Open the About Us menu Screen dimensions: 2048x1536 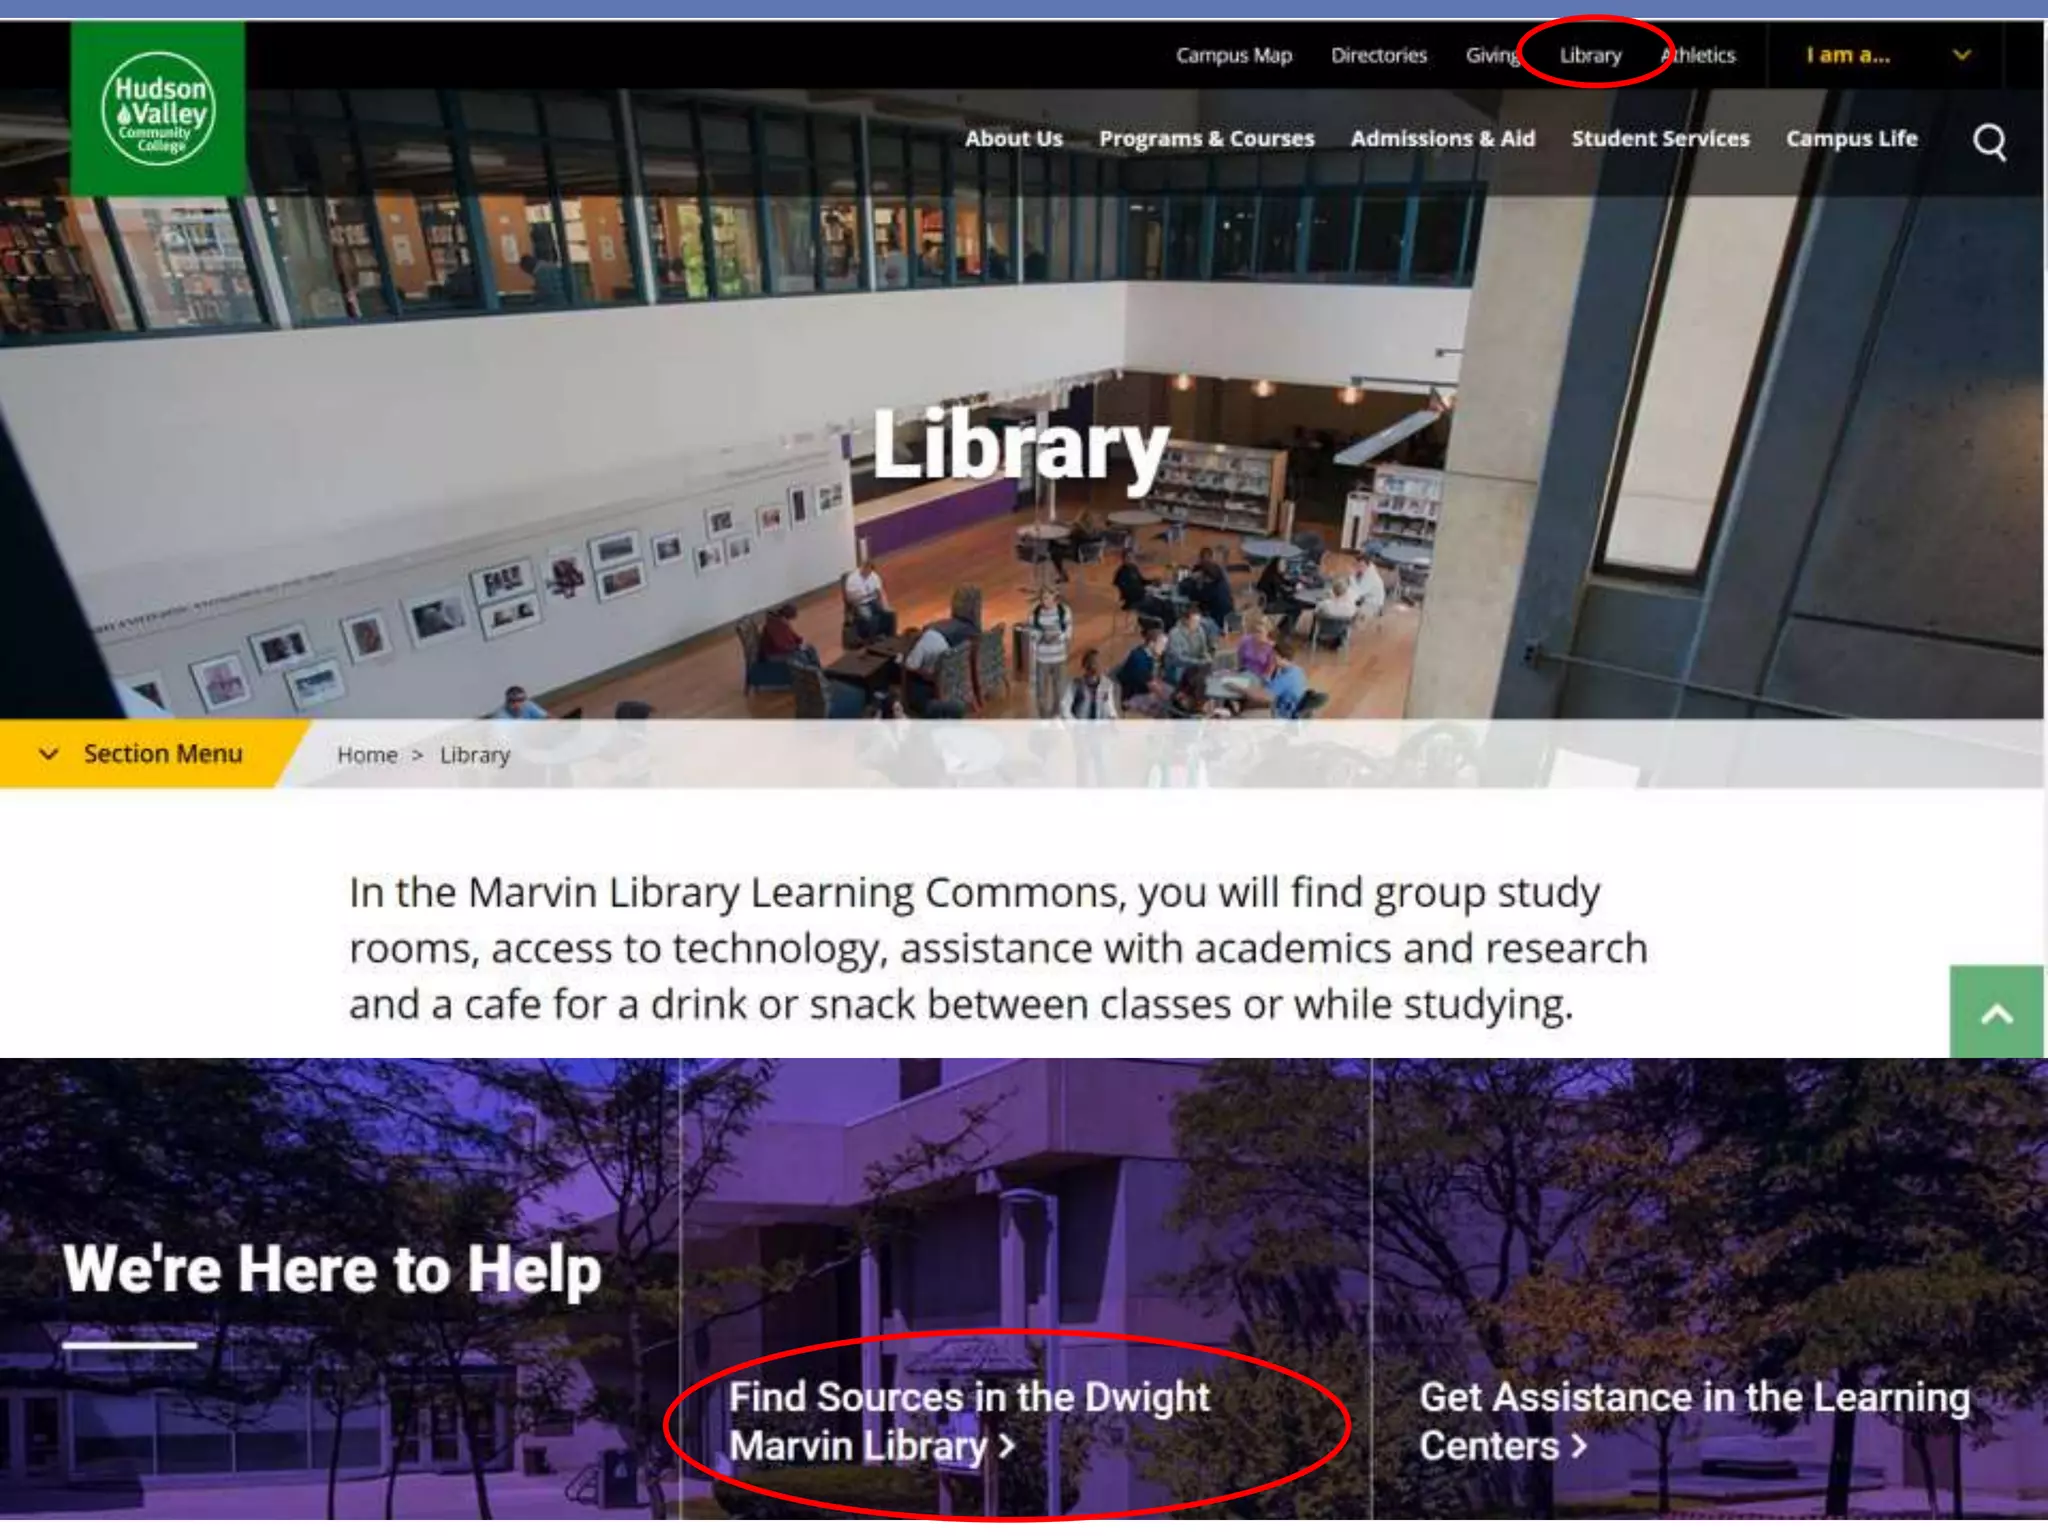tap(1013, 139)
